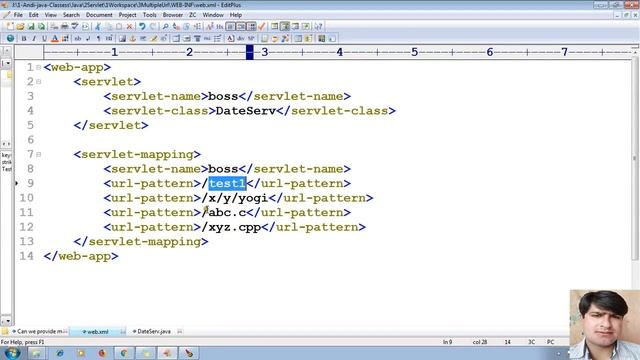The width and height of the screenshot is (640, 360).
Task: Open the dropdown at top of side panel
Action: (x=7, y=63)
